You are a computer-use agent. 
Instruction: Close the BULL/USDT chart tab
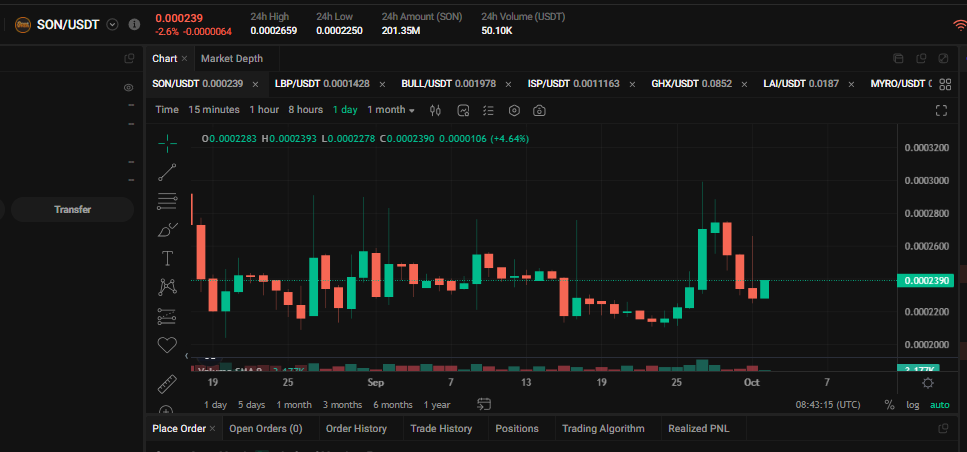pyautogui.click(x=508, y=84)
